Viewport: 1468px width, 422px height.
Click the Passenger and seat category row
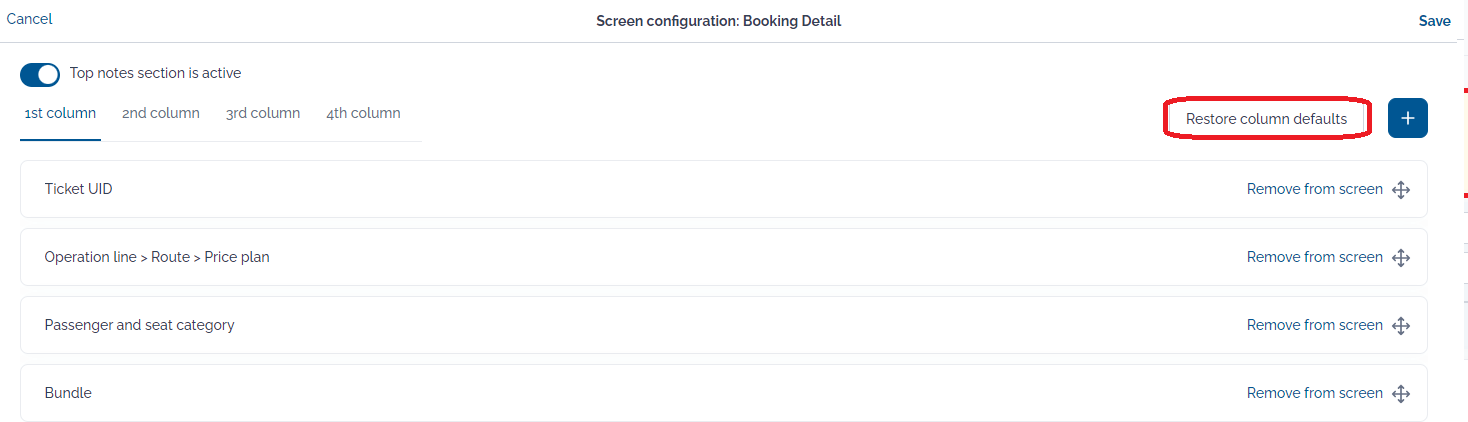pyautogui.click(x=724, y=325)
